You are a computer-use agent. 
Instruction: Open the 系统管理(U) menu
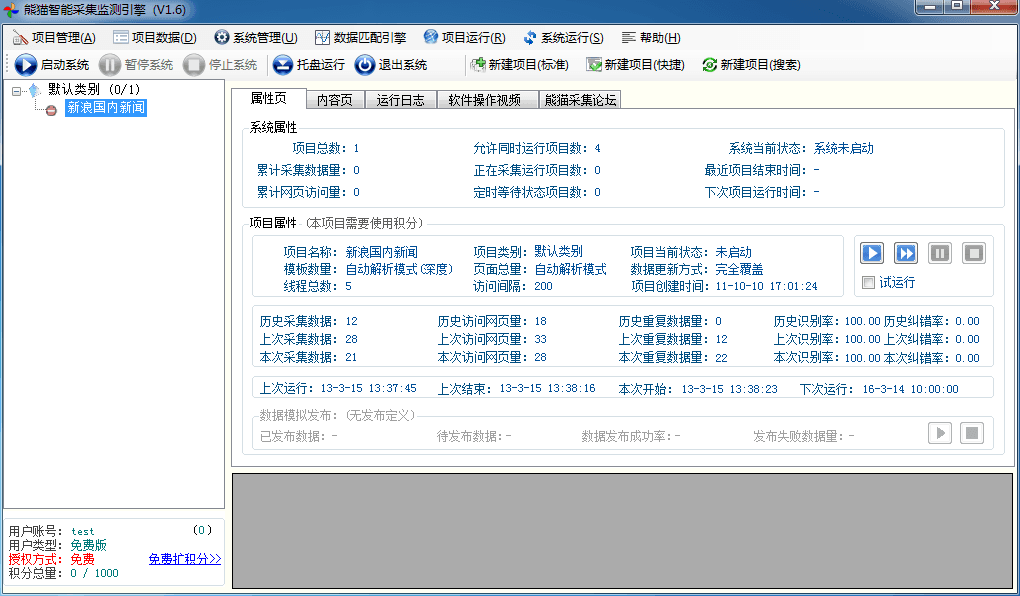[256, 38]
